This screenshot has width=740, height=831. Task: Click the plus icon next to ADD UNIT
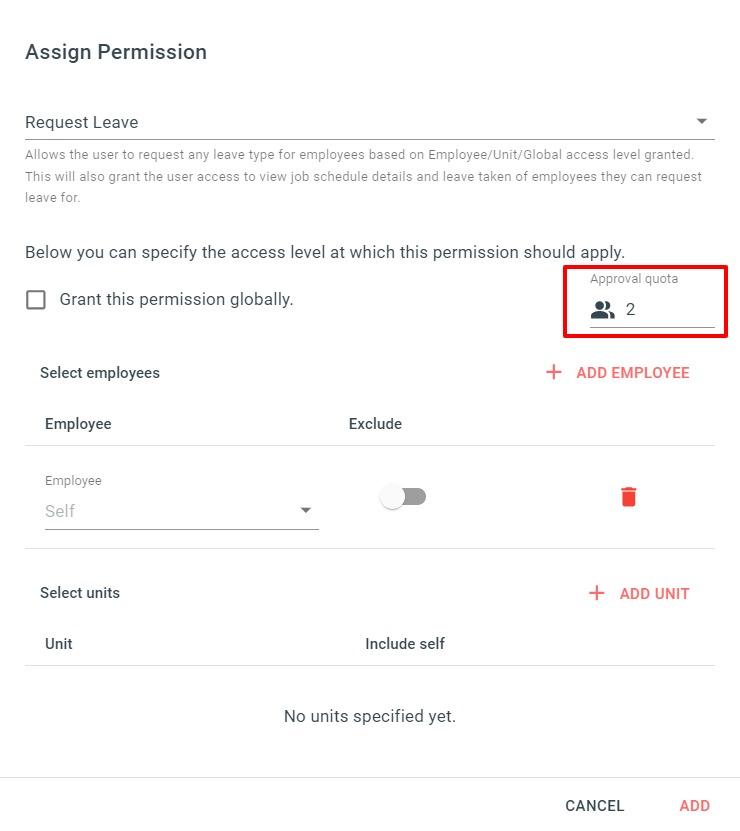tap(596, 593)
